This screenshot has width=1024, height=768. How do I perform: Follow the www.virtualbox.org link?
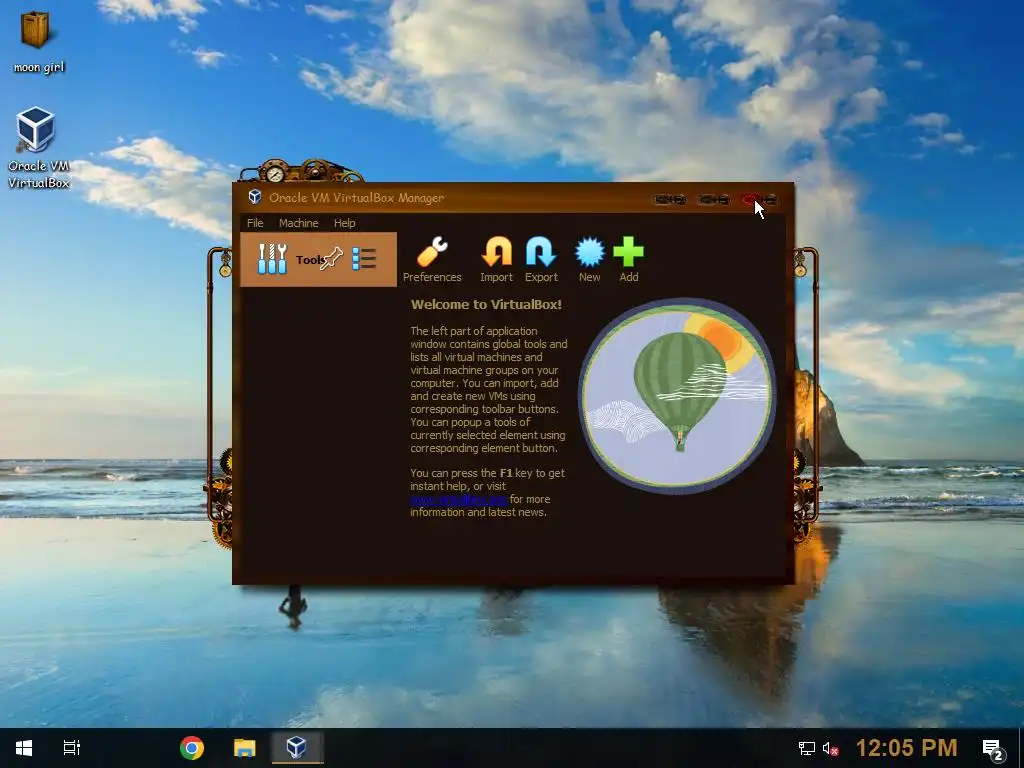(458, 500)
